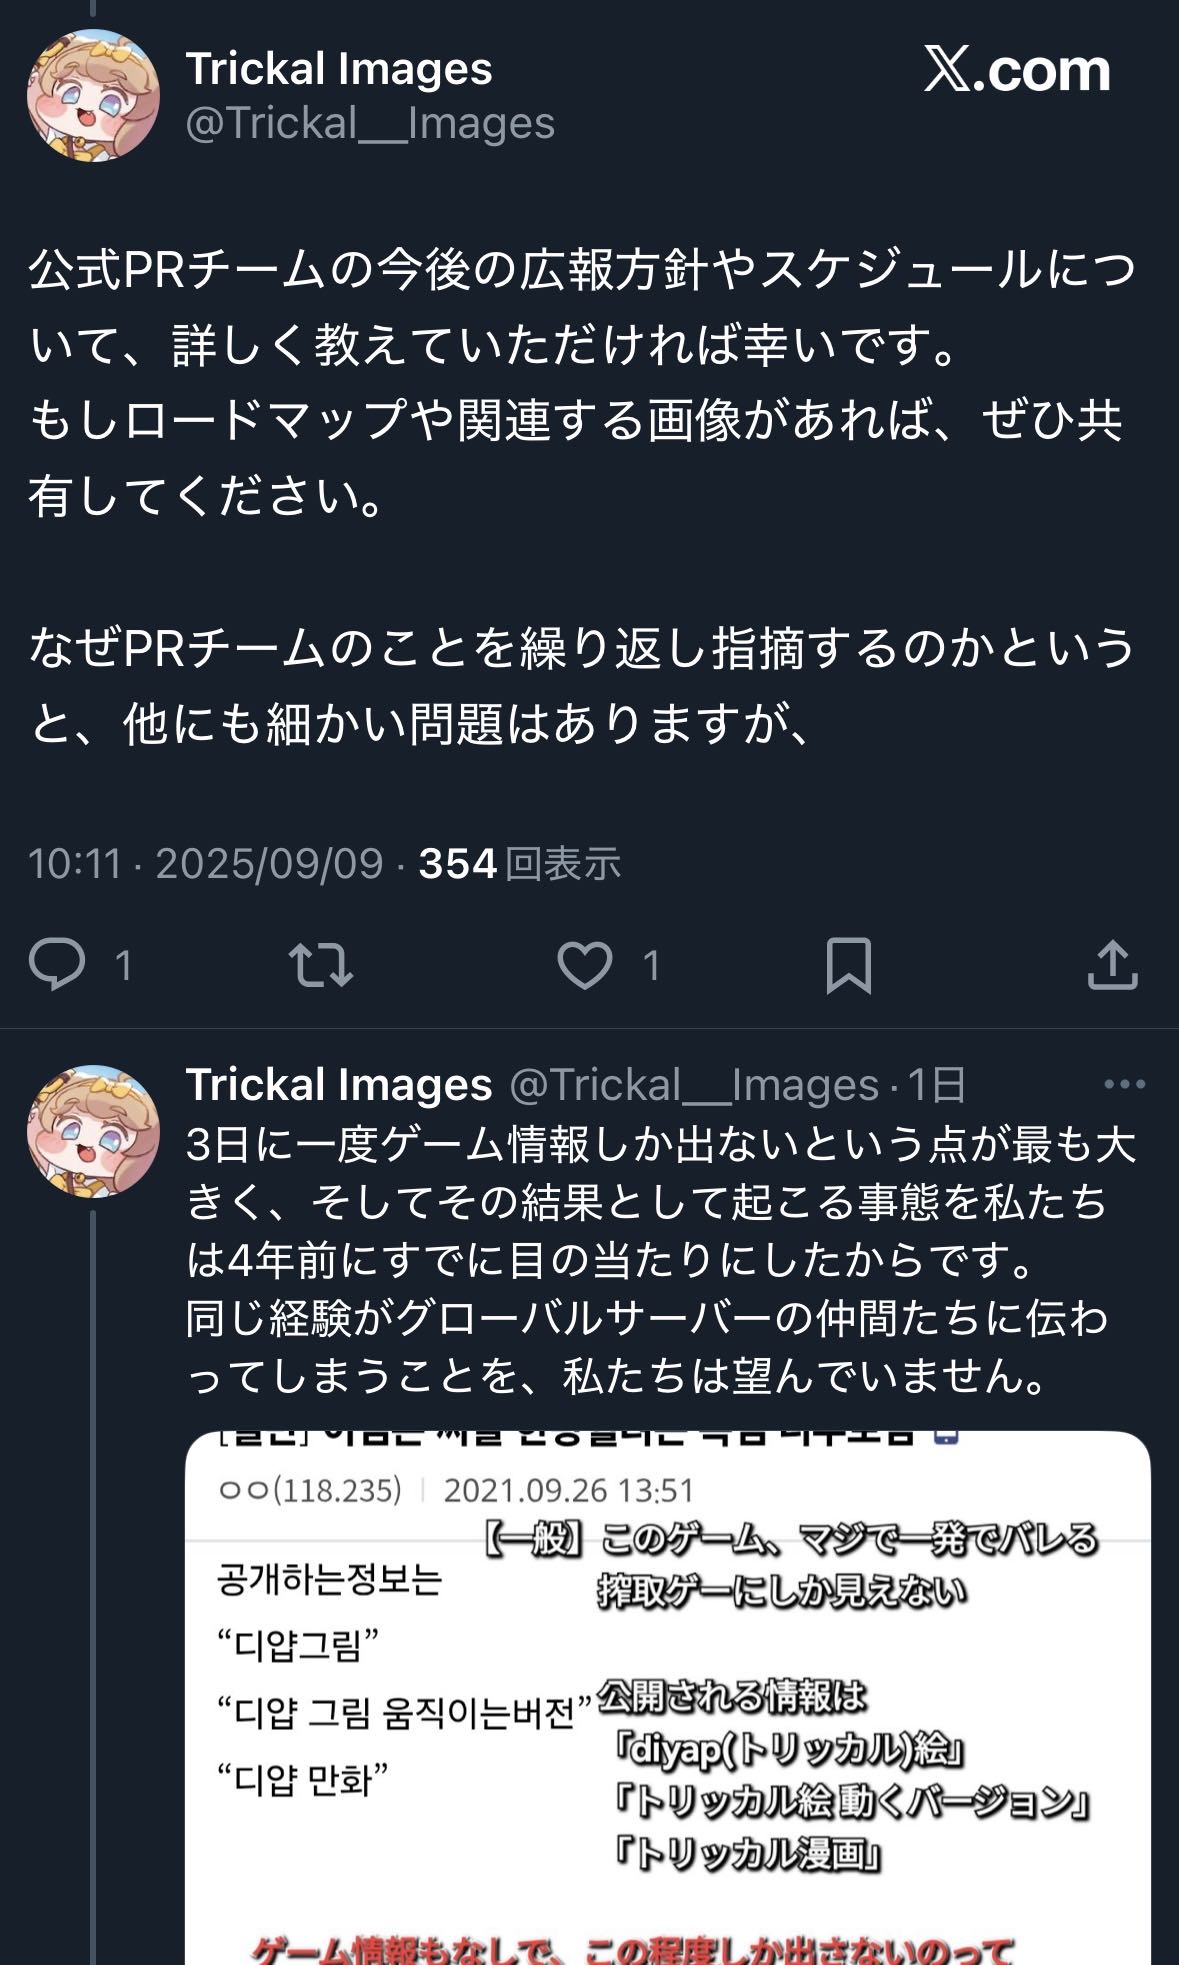Open three-dot menu on the reply post
This screenshot has width=1179, height=1965.
coord(1124,1084)
